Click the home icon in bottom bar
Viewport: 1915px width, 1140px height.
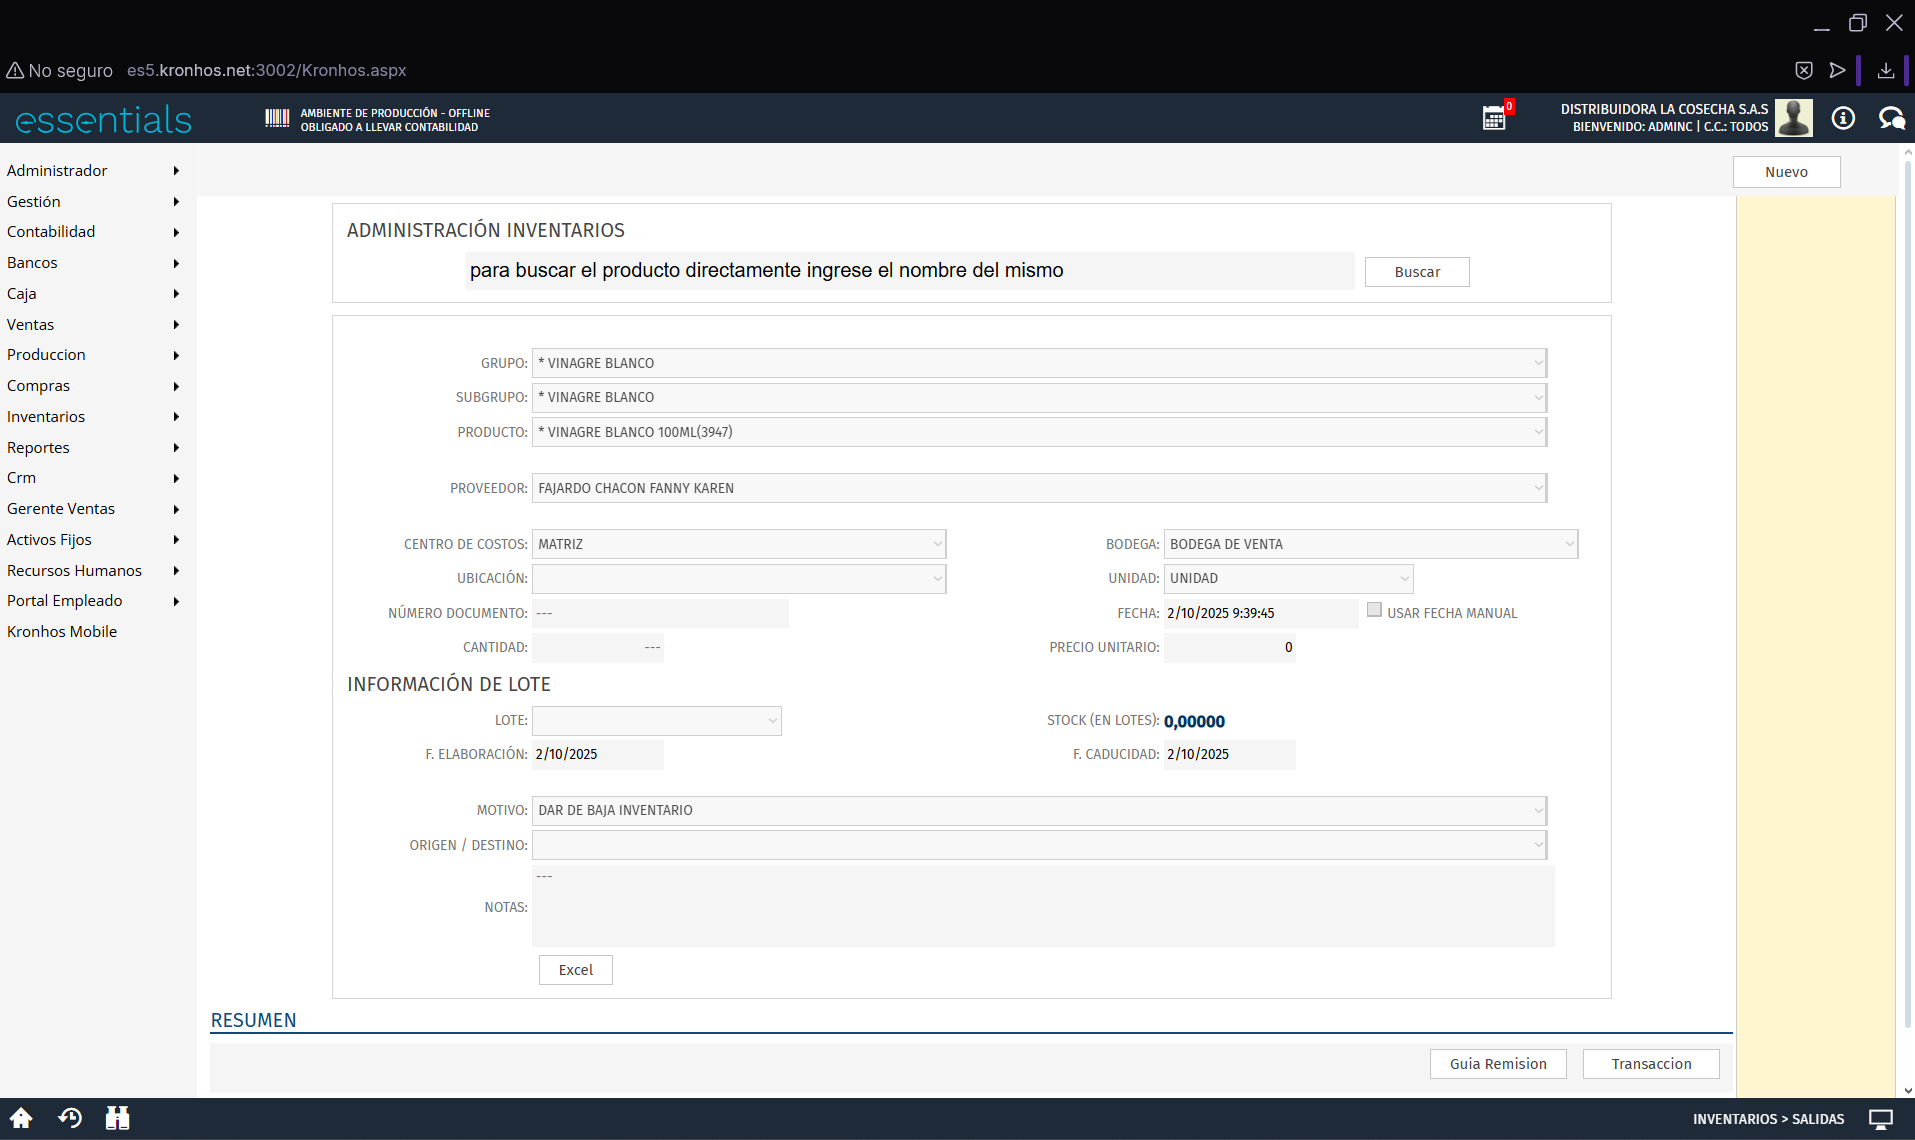pyautogui.click(x=21, y=1118)
